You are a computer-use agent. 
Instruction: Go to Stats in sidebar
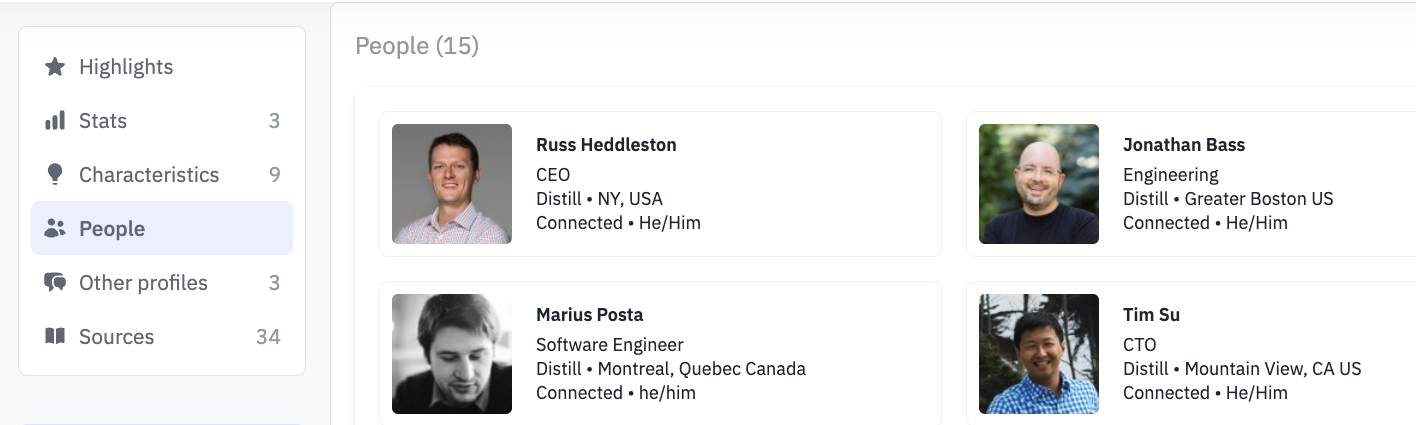162,121
